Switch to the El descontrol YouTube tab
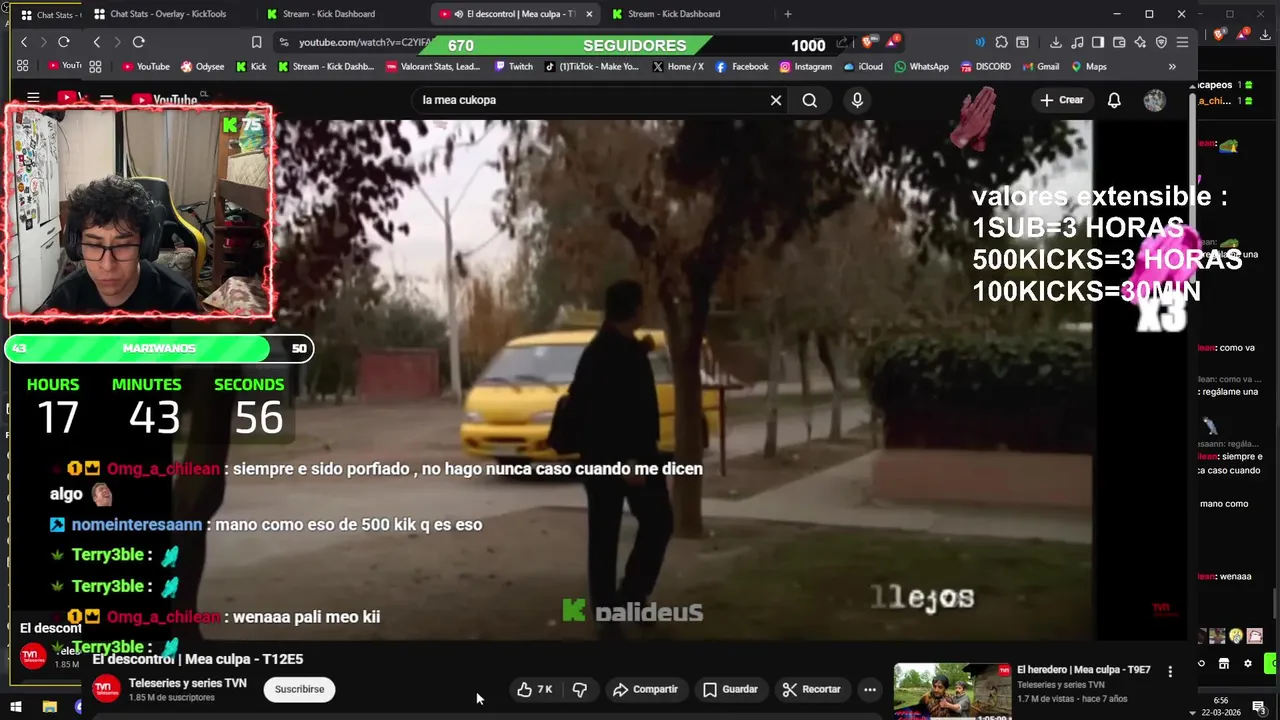The height and width of the screenshot is (720, 1280). click(509, 14)
